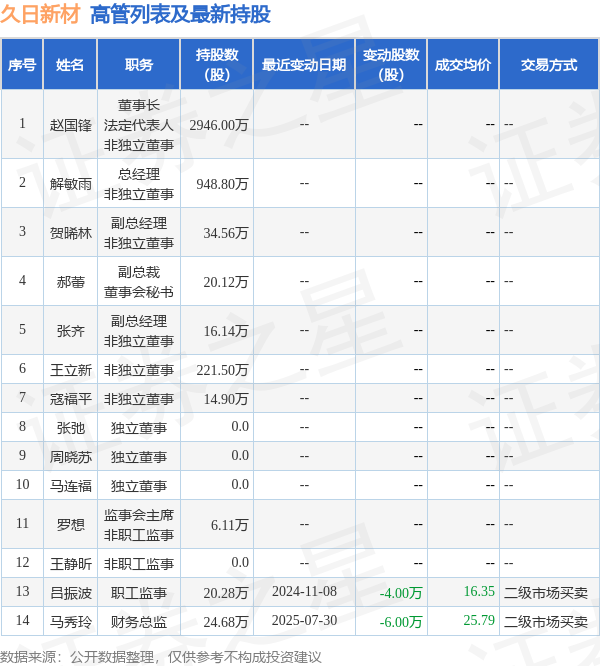Click the 独立董事 cell for 周晓苏
This screenshot has width=600, height=666.
pos(139,457)
